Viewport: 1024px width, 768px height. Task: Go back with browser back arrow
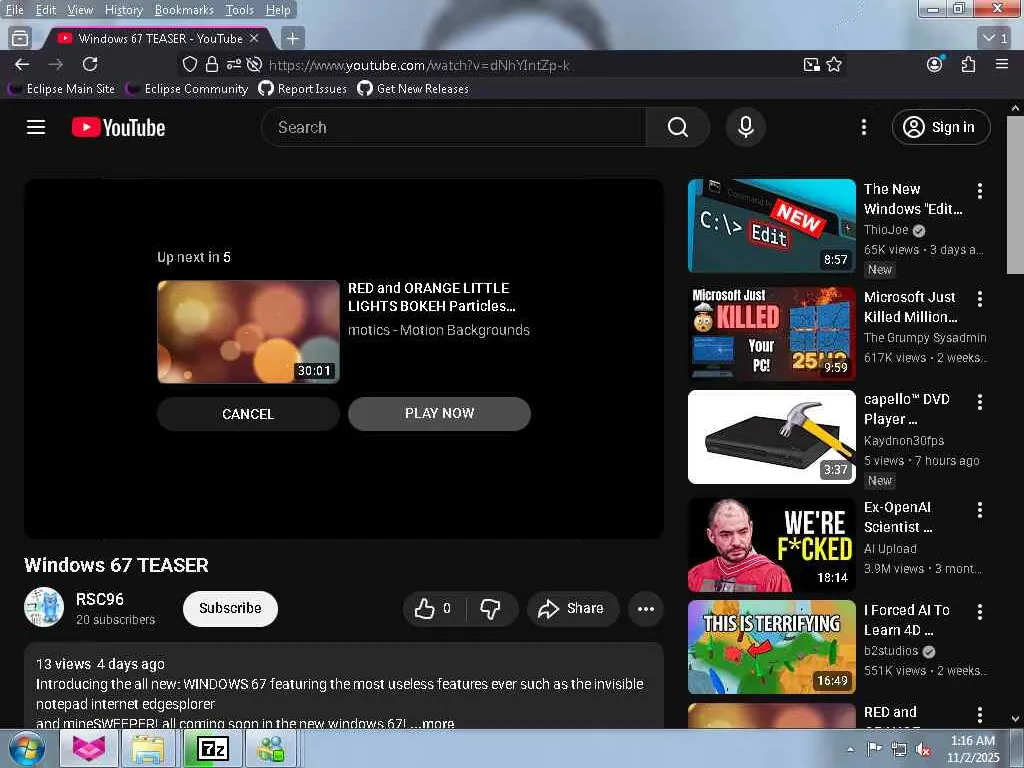pyautogui.click(x=22, y=65)
